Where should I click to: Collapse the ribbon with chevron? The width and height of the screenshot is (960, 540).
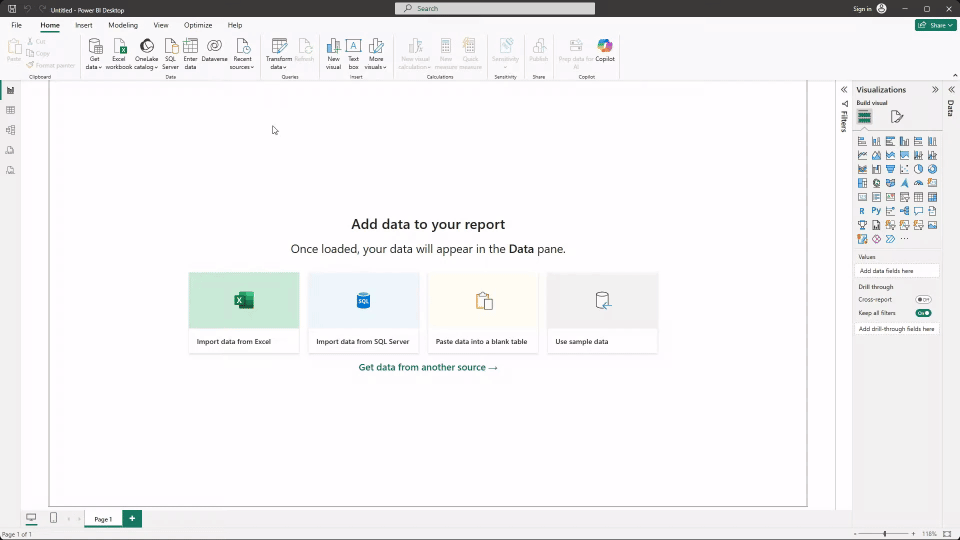[x=955, y=75]
